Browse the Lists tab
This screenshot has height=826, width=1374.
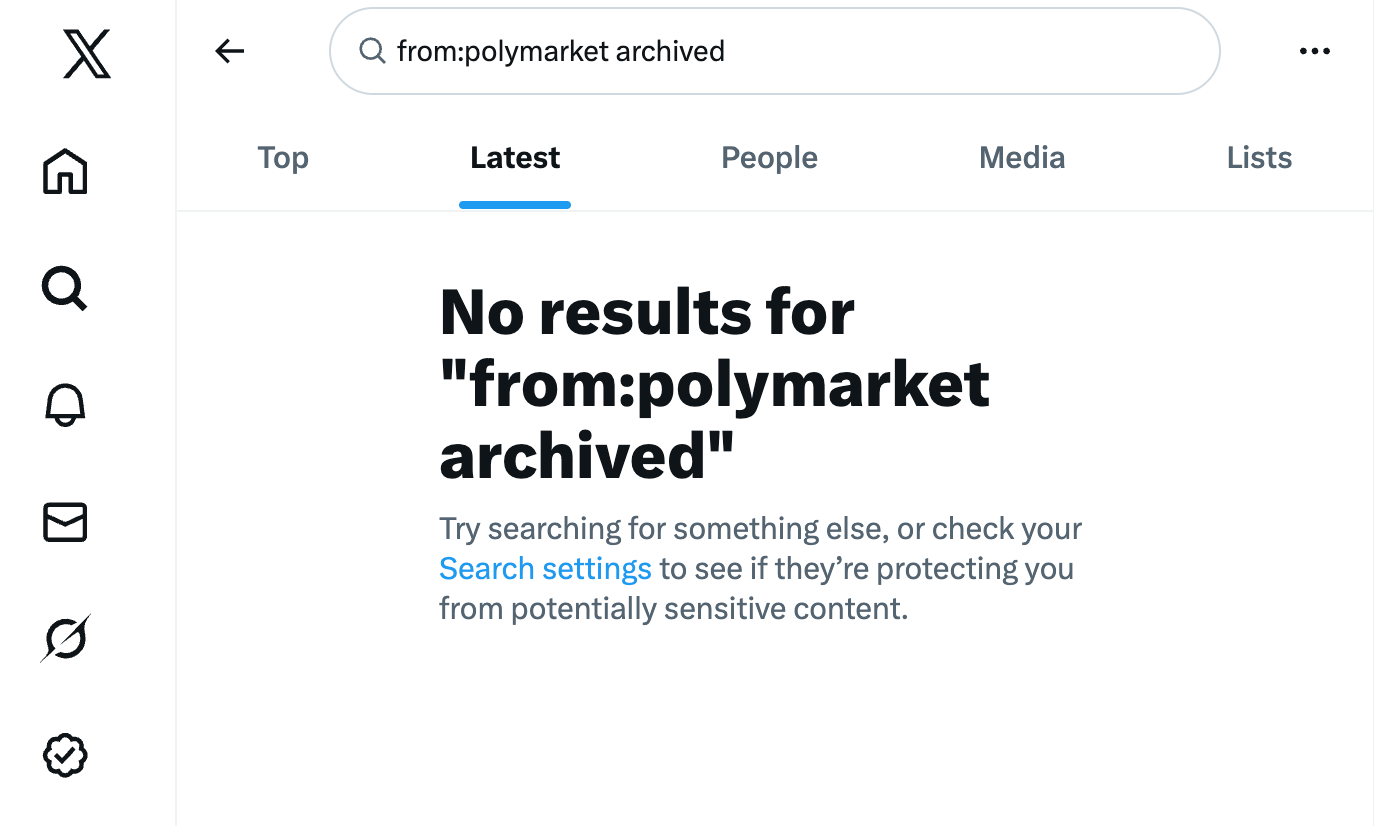click(x=1258, y=157)
